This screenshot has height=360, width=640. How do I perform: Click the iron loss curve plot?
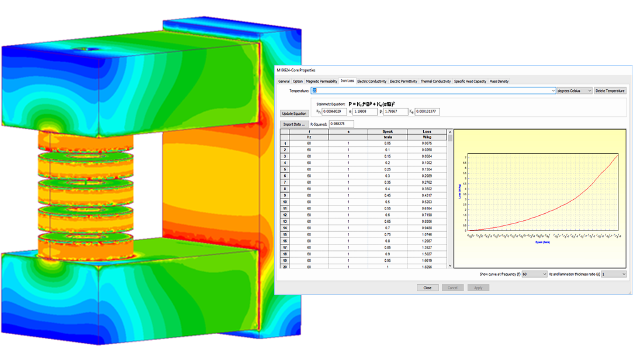tap(540, 199)
